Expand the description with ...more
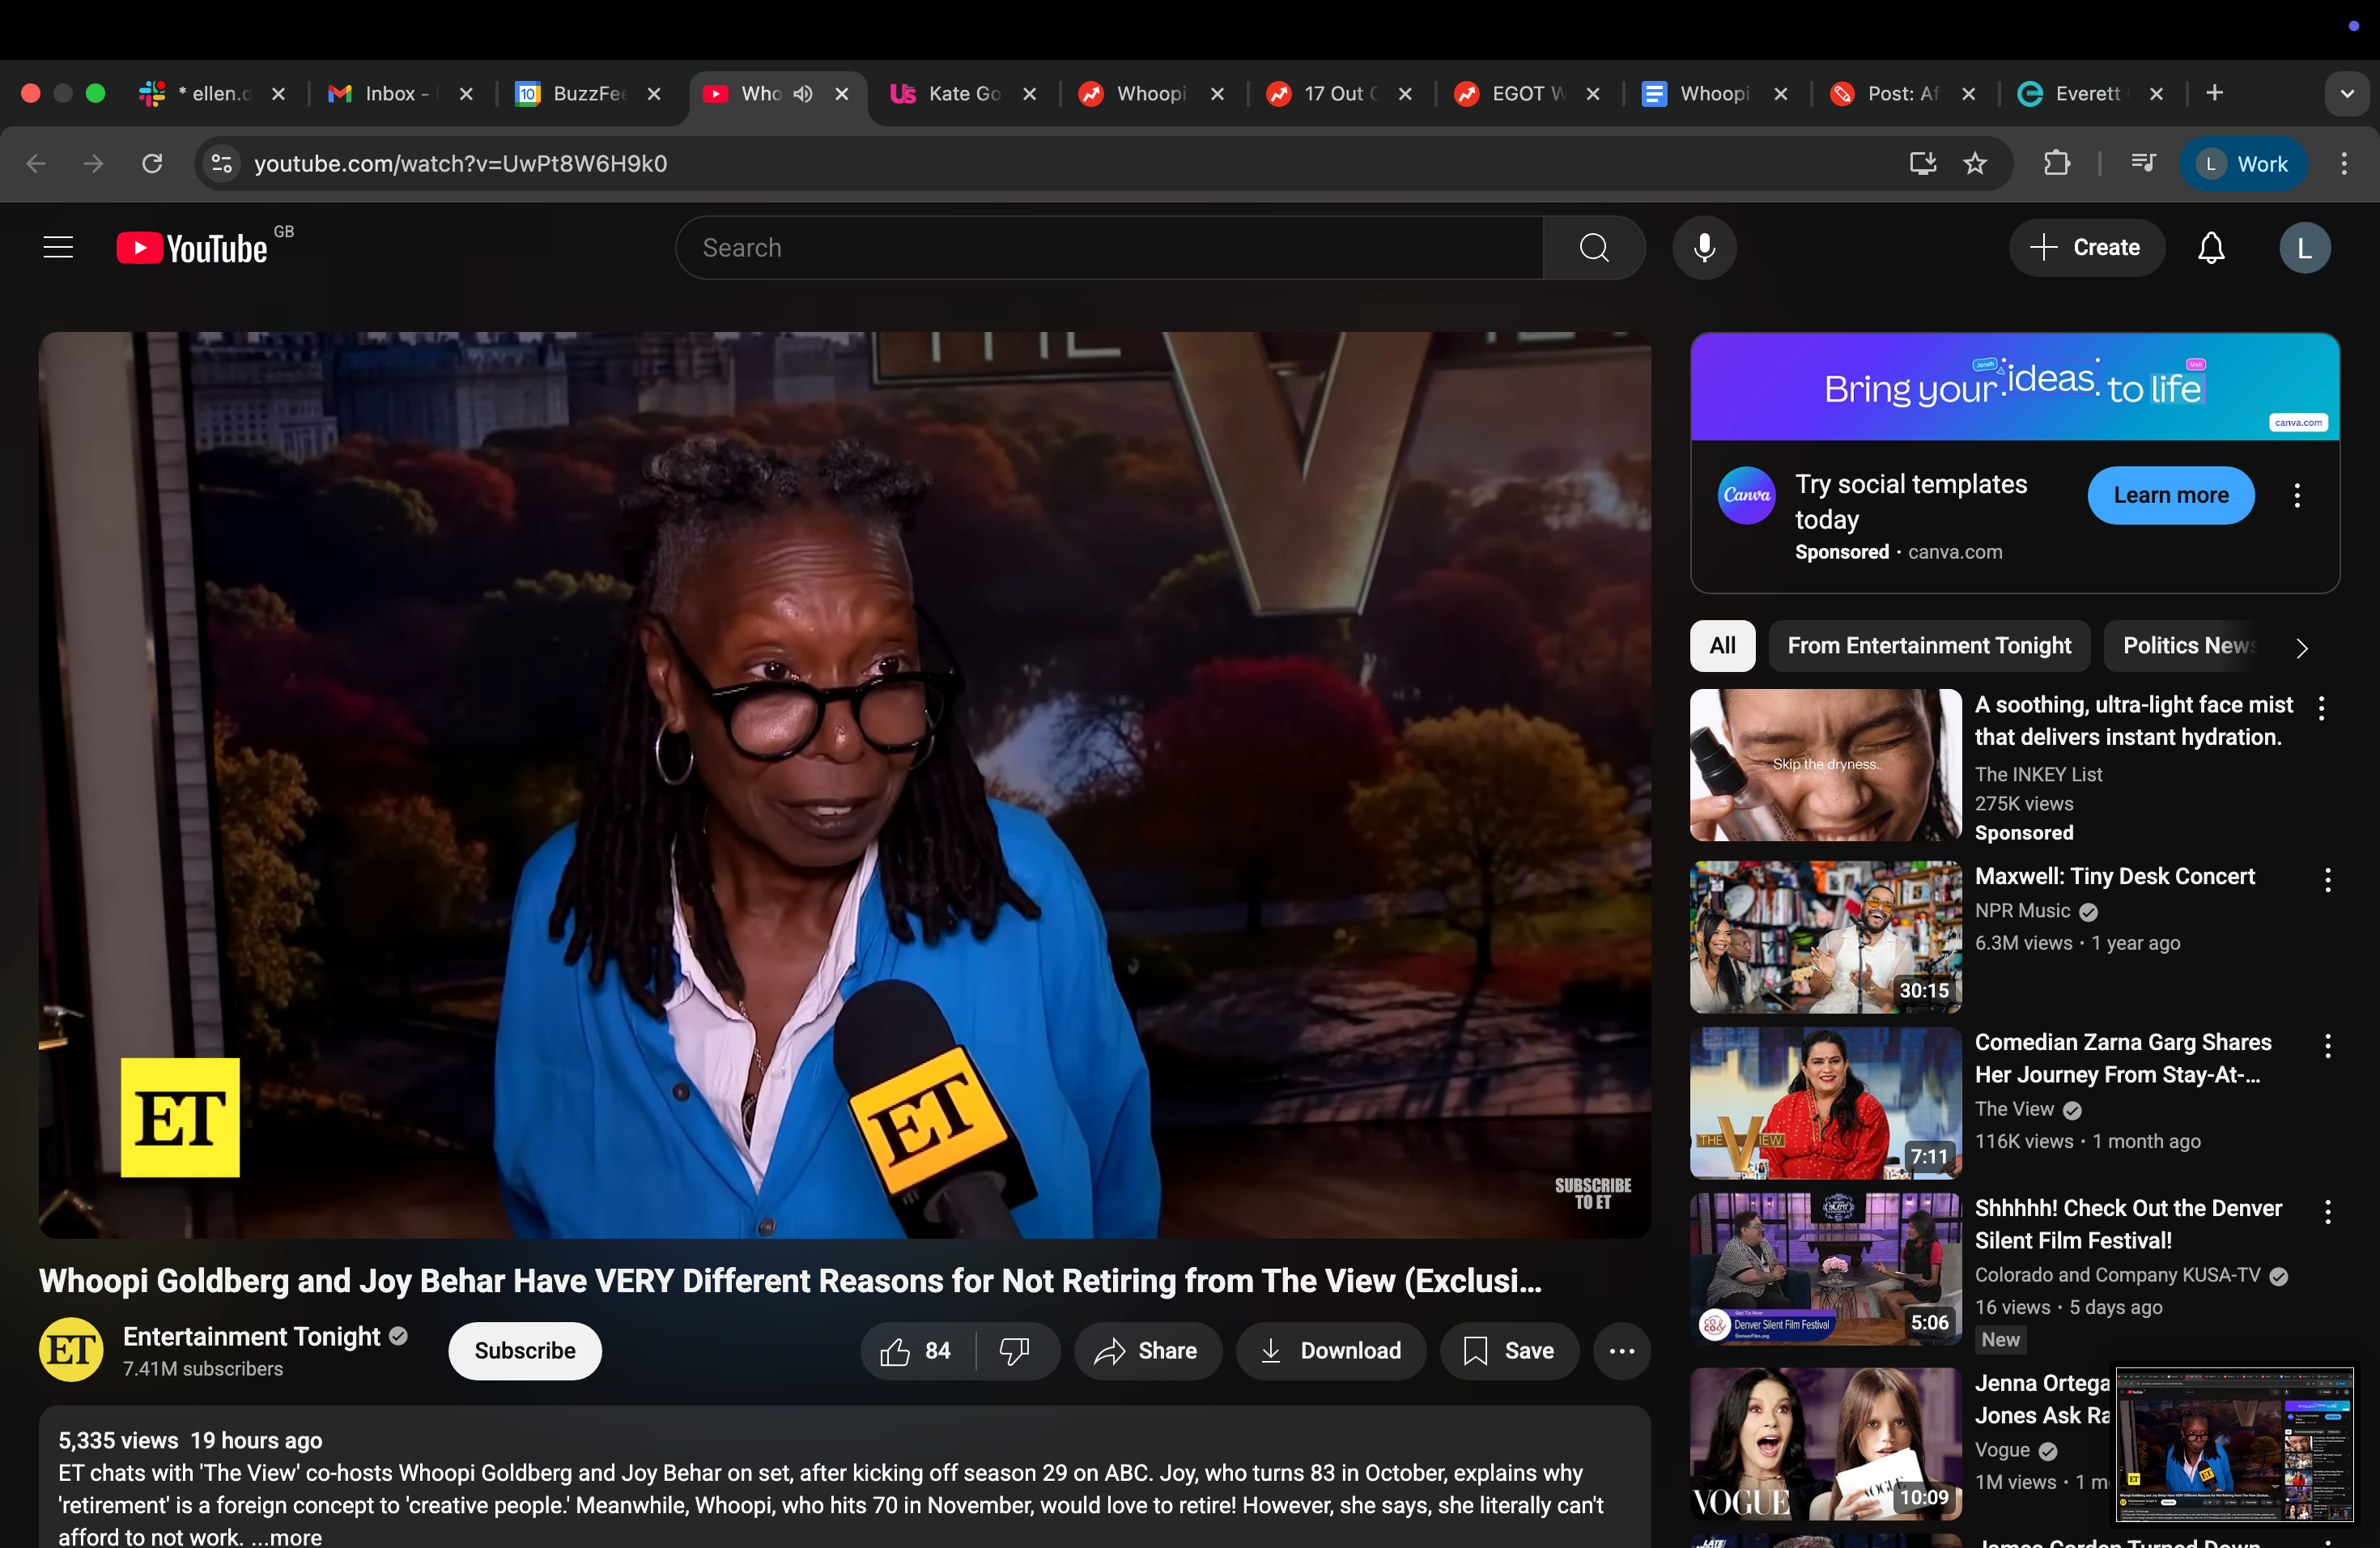The image size is (2380, 1548). (x=287, y=1536)
